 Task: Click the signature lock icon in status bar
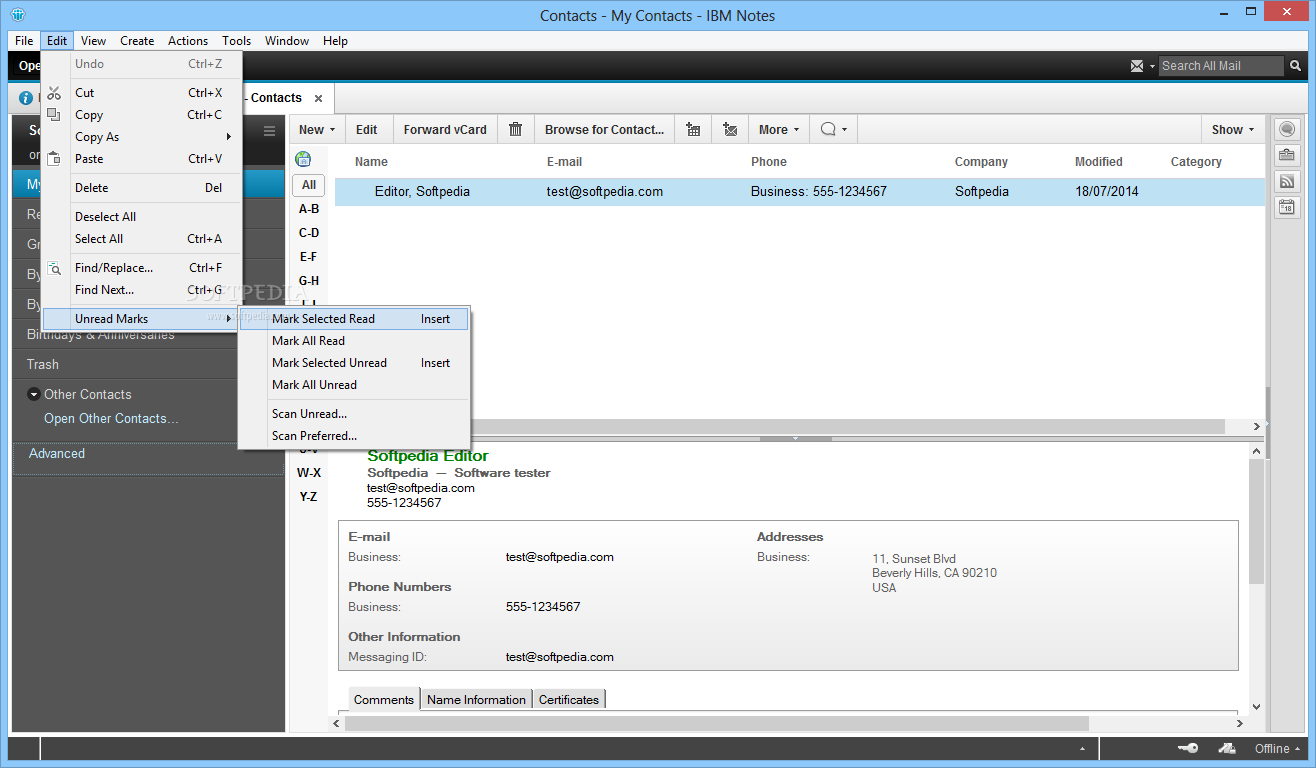1226,748
